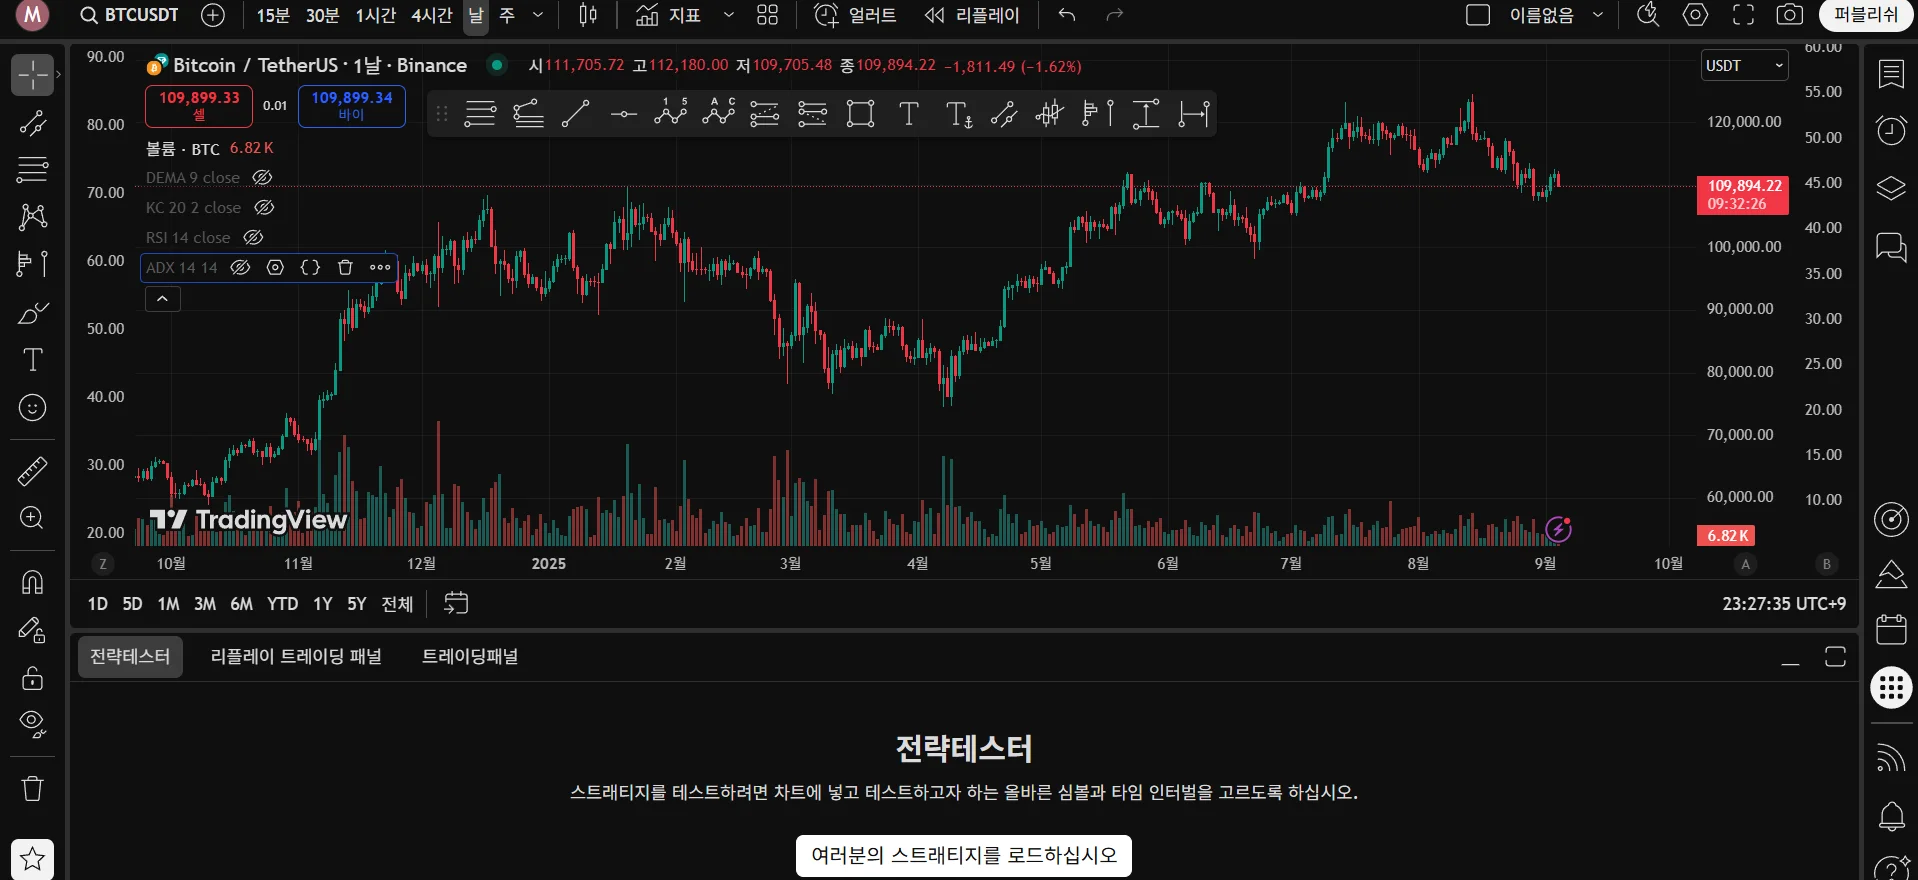Image resolution: width=1918 pixels, height=880 pixels.
Task: Pick Fib retracement in the floating drawing toolbar
Action: pos(480,114)
